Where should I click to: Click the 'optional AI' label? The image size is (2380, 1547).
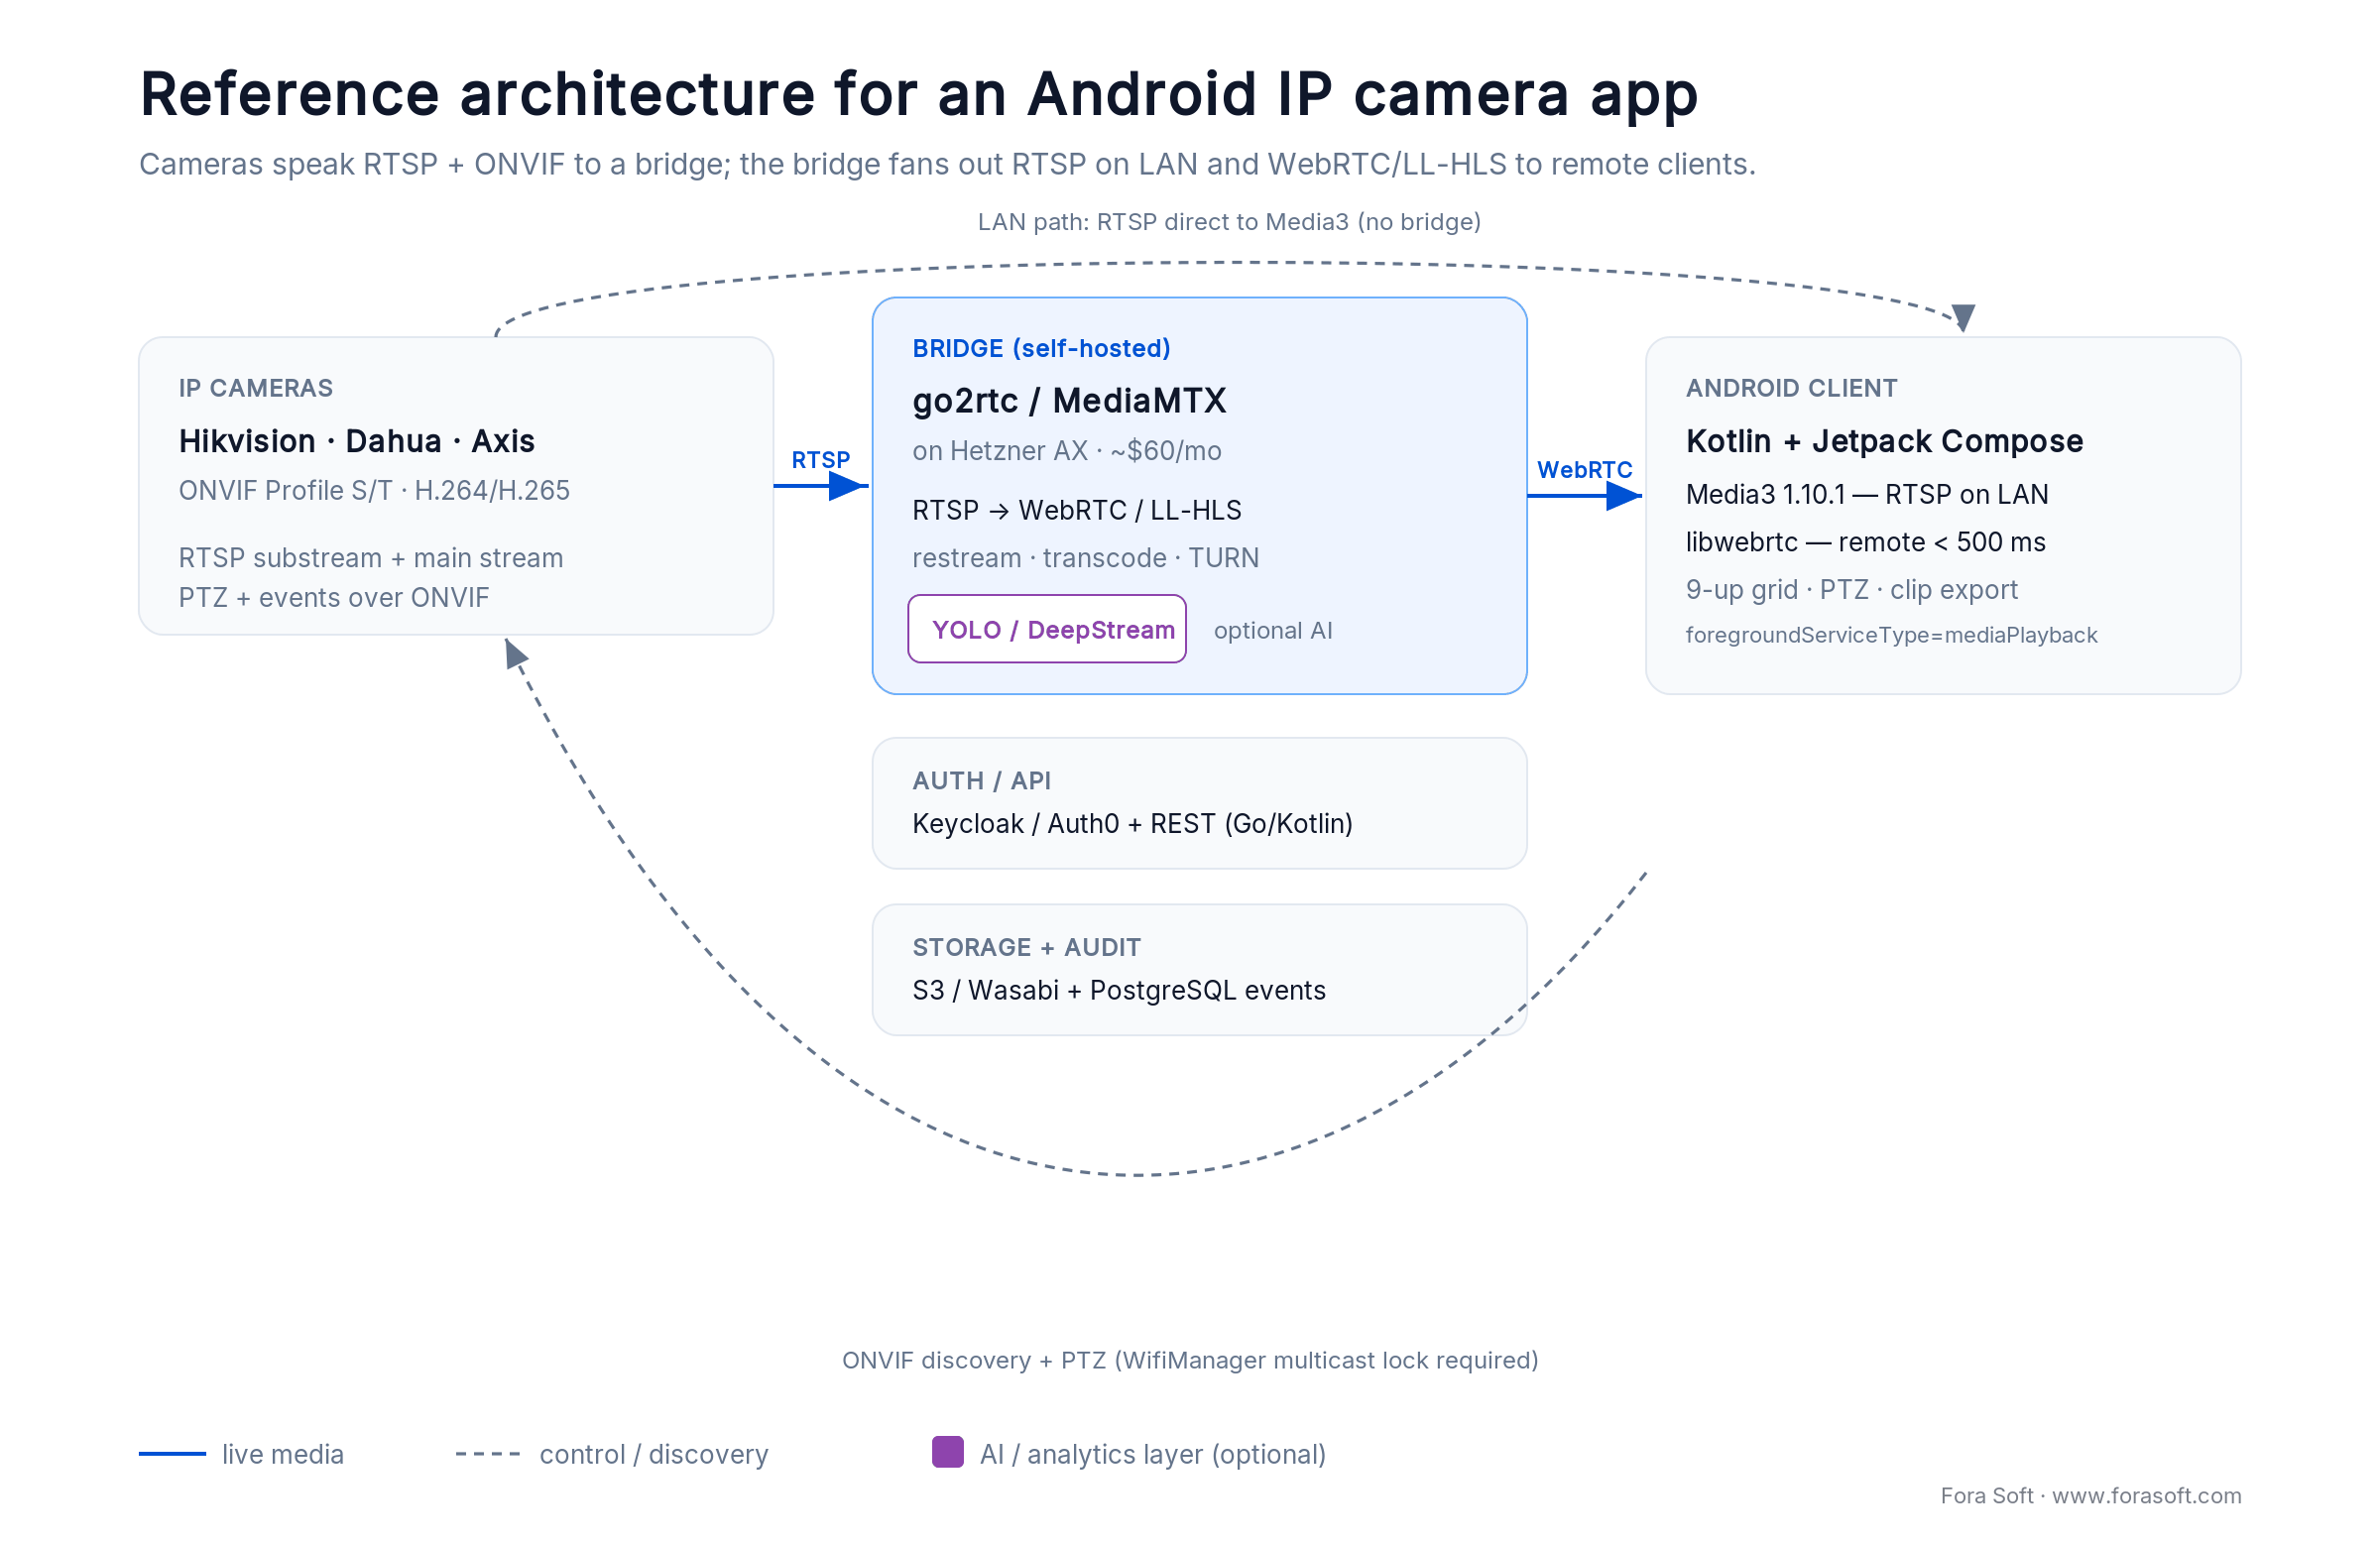(1273, 631)
